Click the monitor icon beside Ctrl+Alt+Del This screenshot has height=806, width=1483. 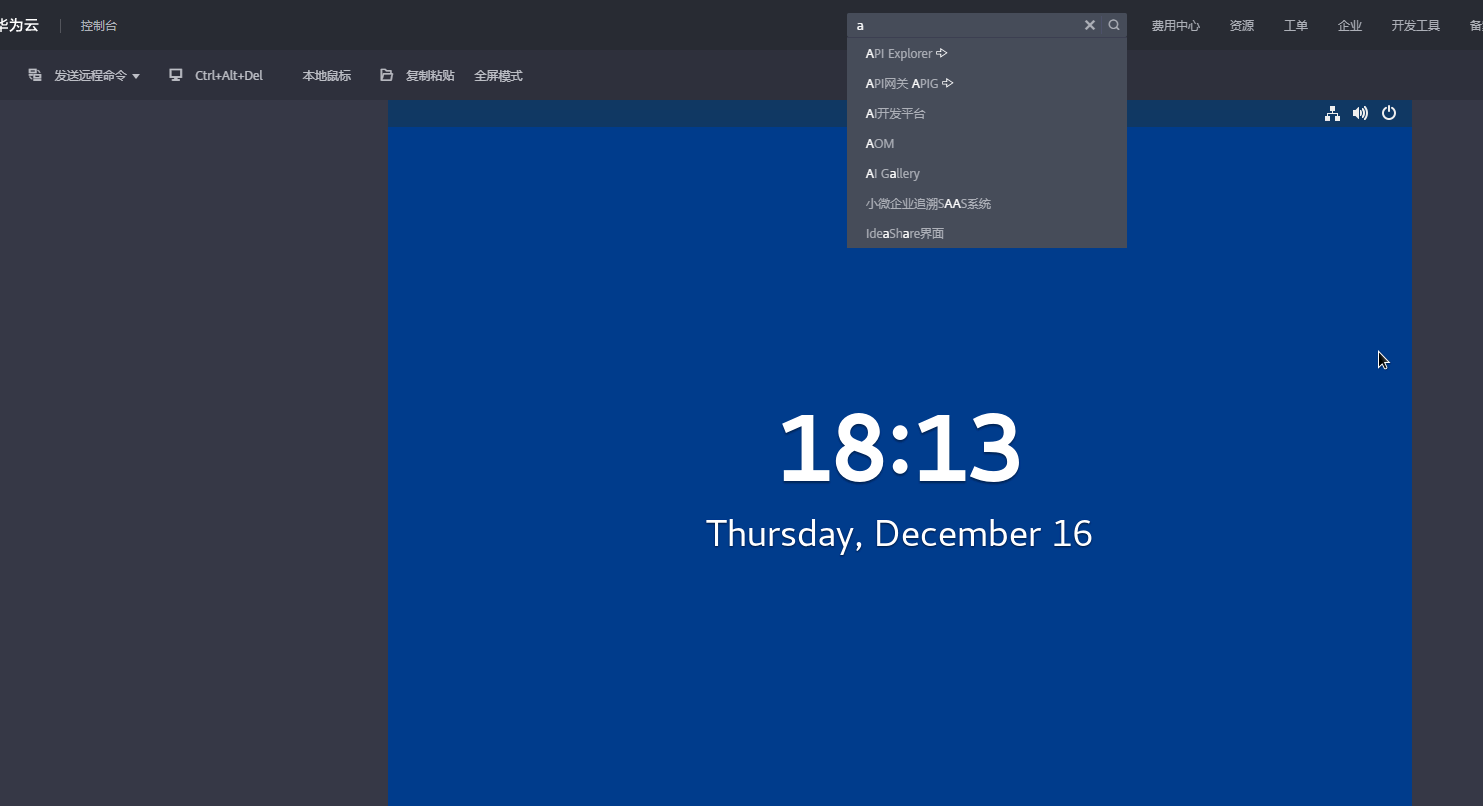click(x=176, y=75)
